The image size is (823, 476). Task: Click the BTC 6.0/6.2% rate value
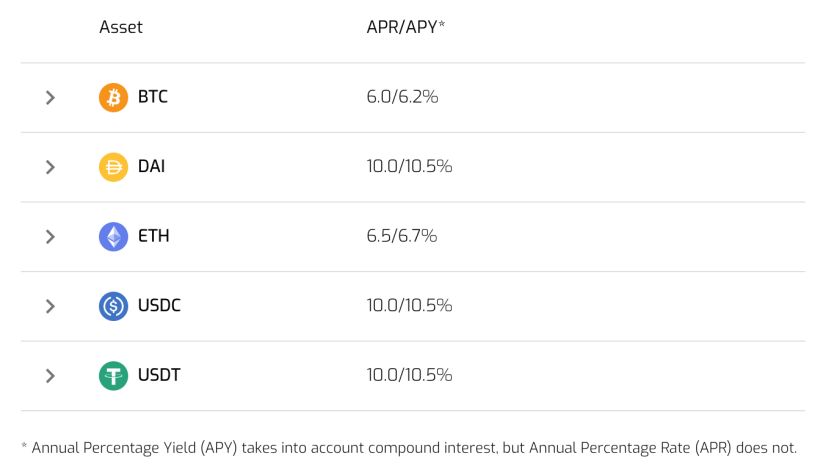[x=402, y=98]
